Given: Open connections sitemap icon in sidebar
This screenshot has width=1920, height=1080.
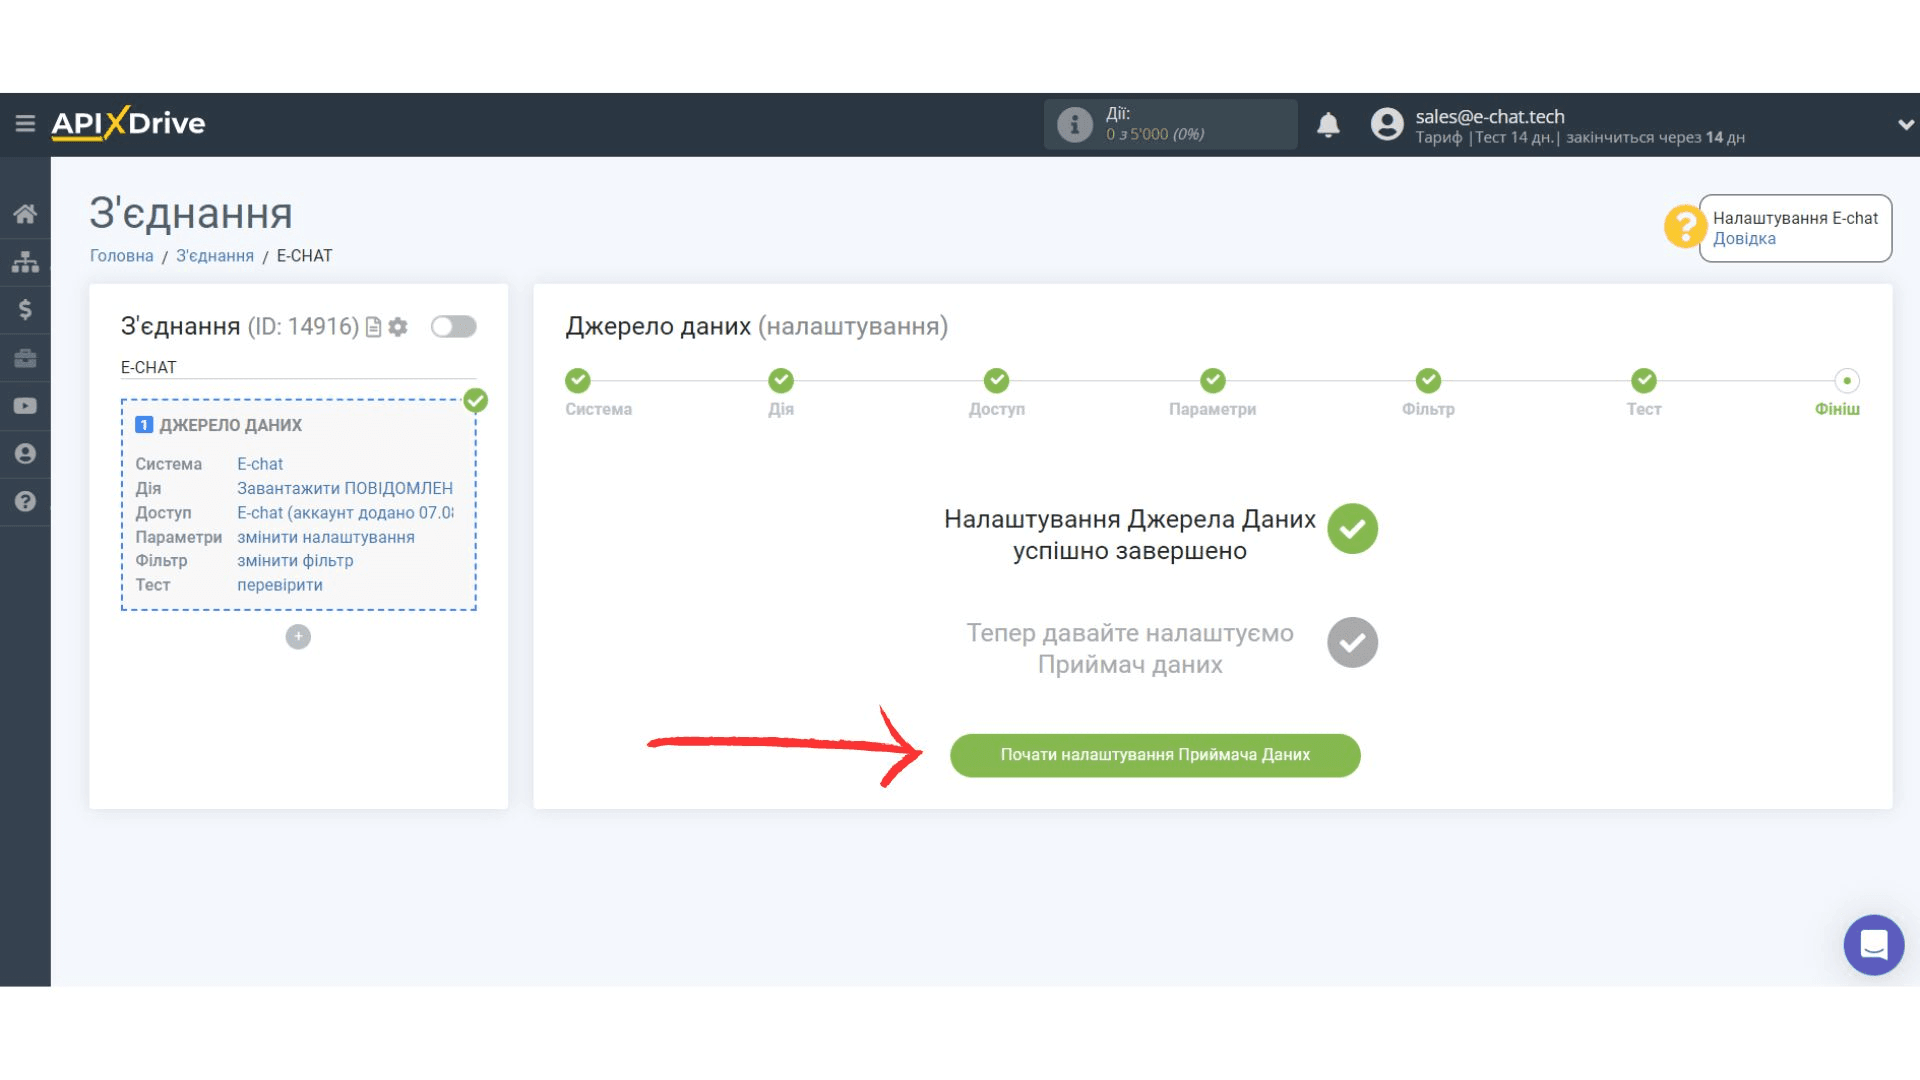Looking at the screenshot, I should [25, 262].
